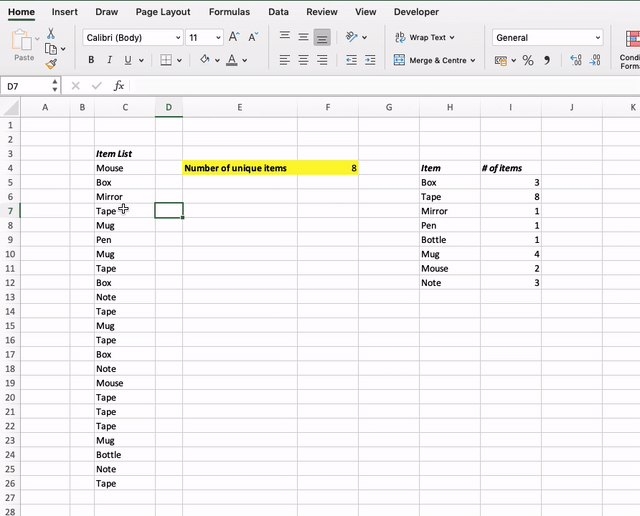This screenshot has width=640, height=516.
Task: Click the Format Painter brush icon
Action: (51, 64)
